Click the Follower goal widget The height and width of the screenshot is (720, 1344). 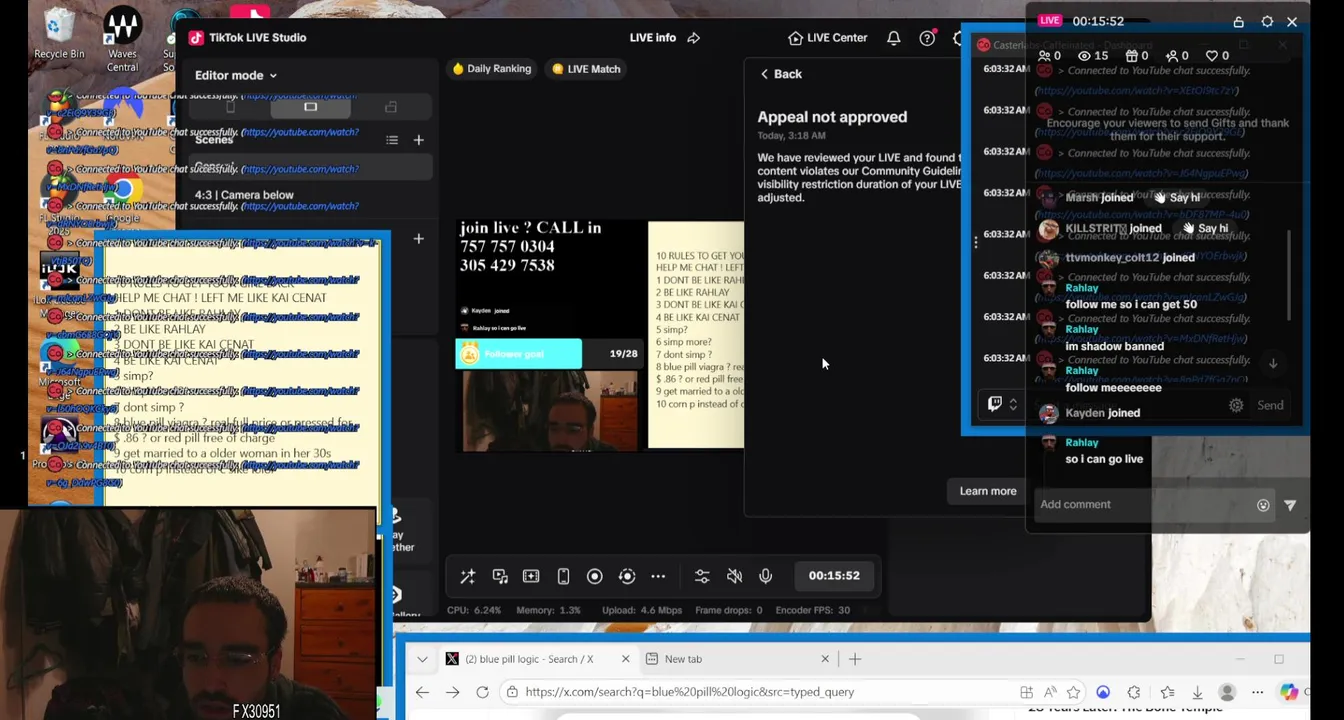tap(547, 354)
